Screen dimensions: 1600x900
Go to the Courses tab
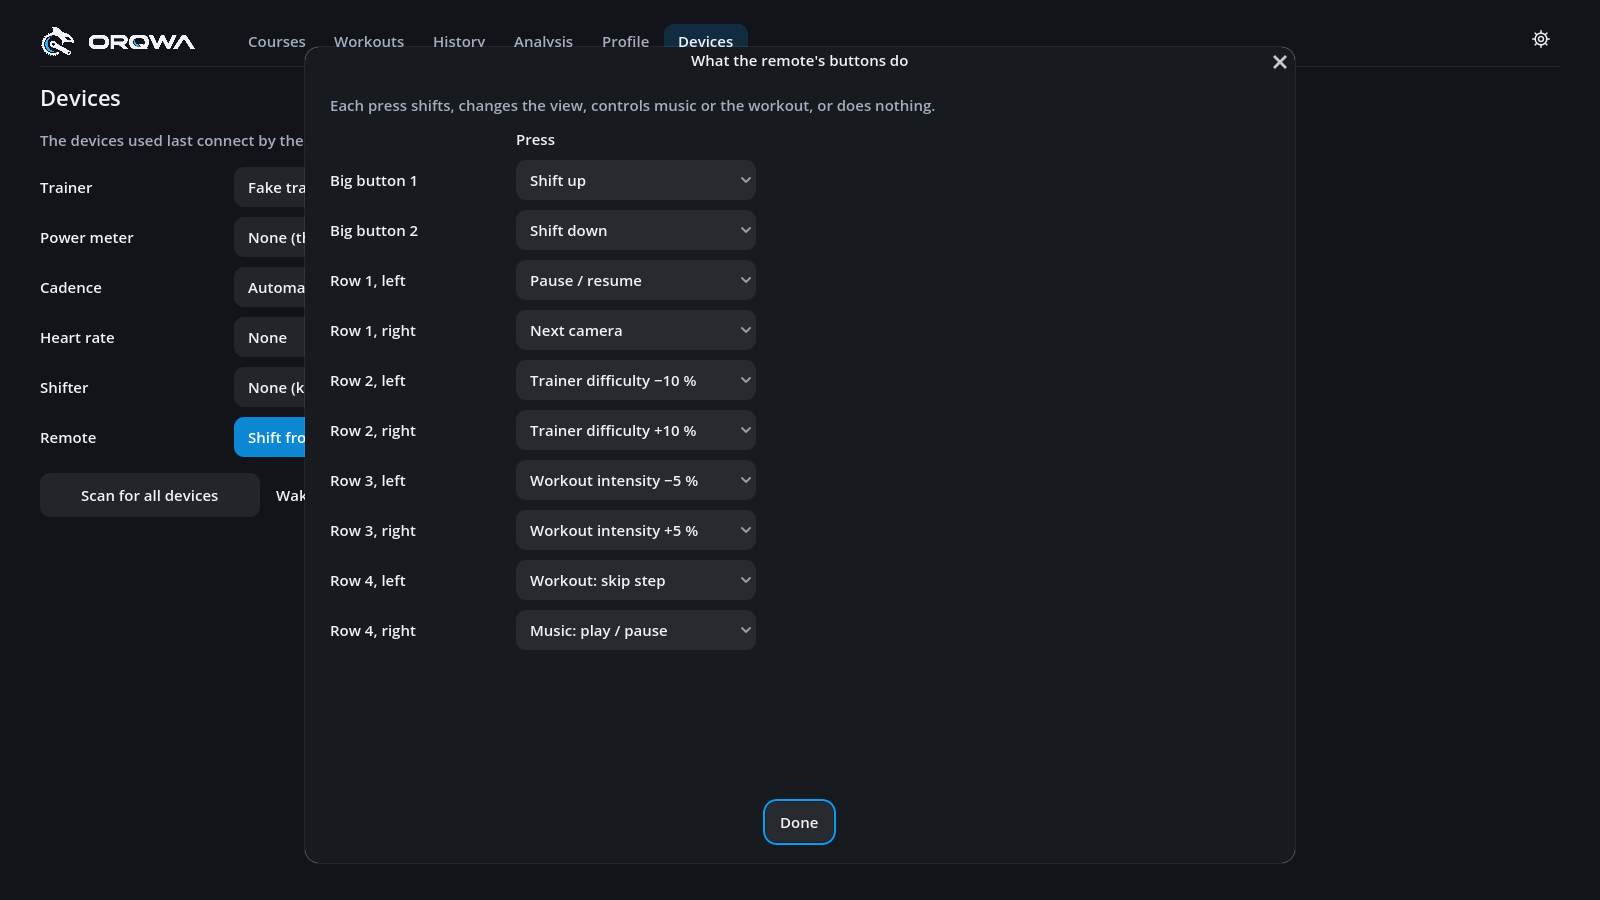tap(277, 41)
